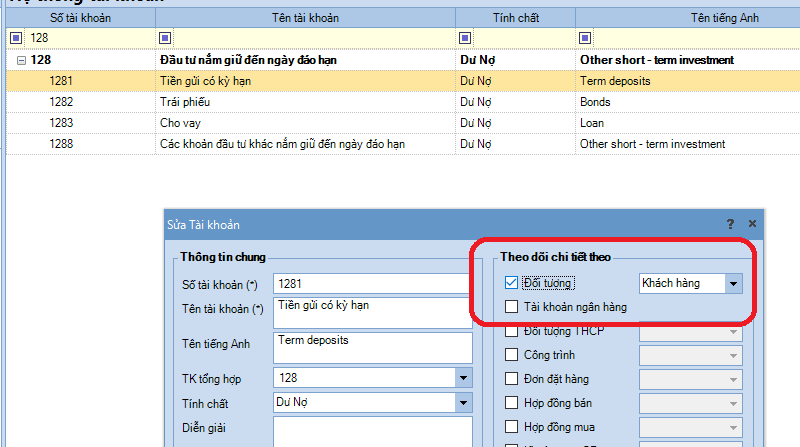Enable Công trình checkbox
This screenshot has width=800, height=447.
(511, 355)
